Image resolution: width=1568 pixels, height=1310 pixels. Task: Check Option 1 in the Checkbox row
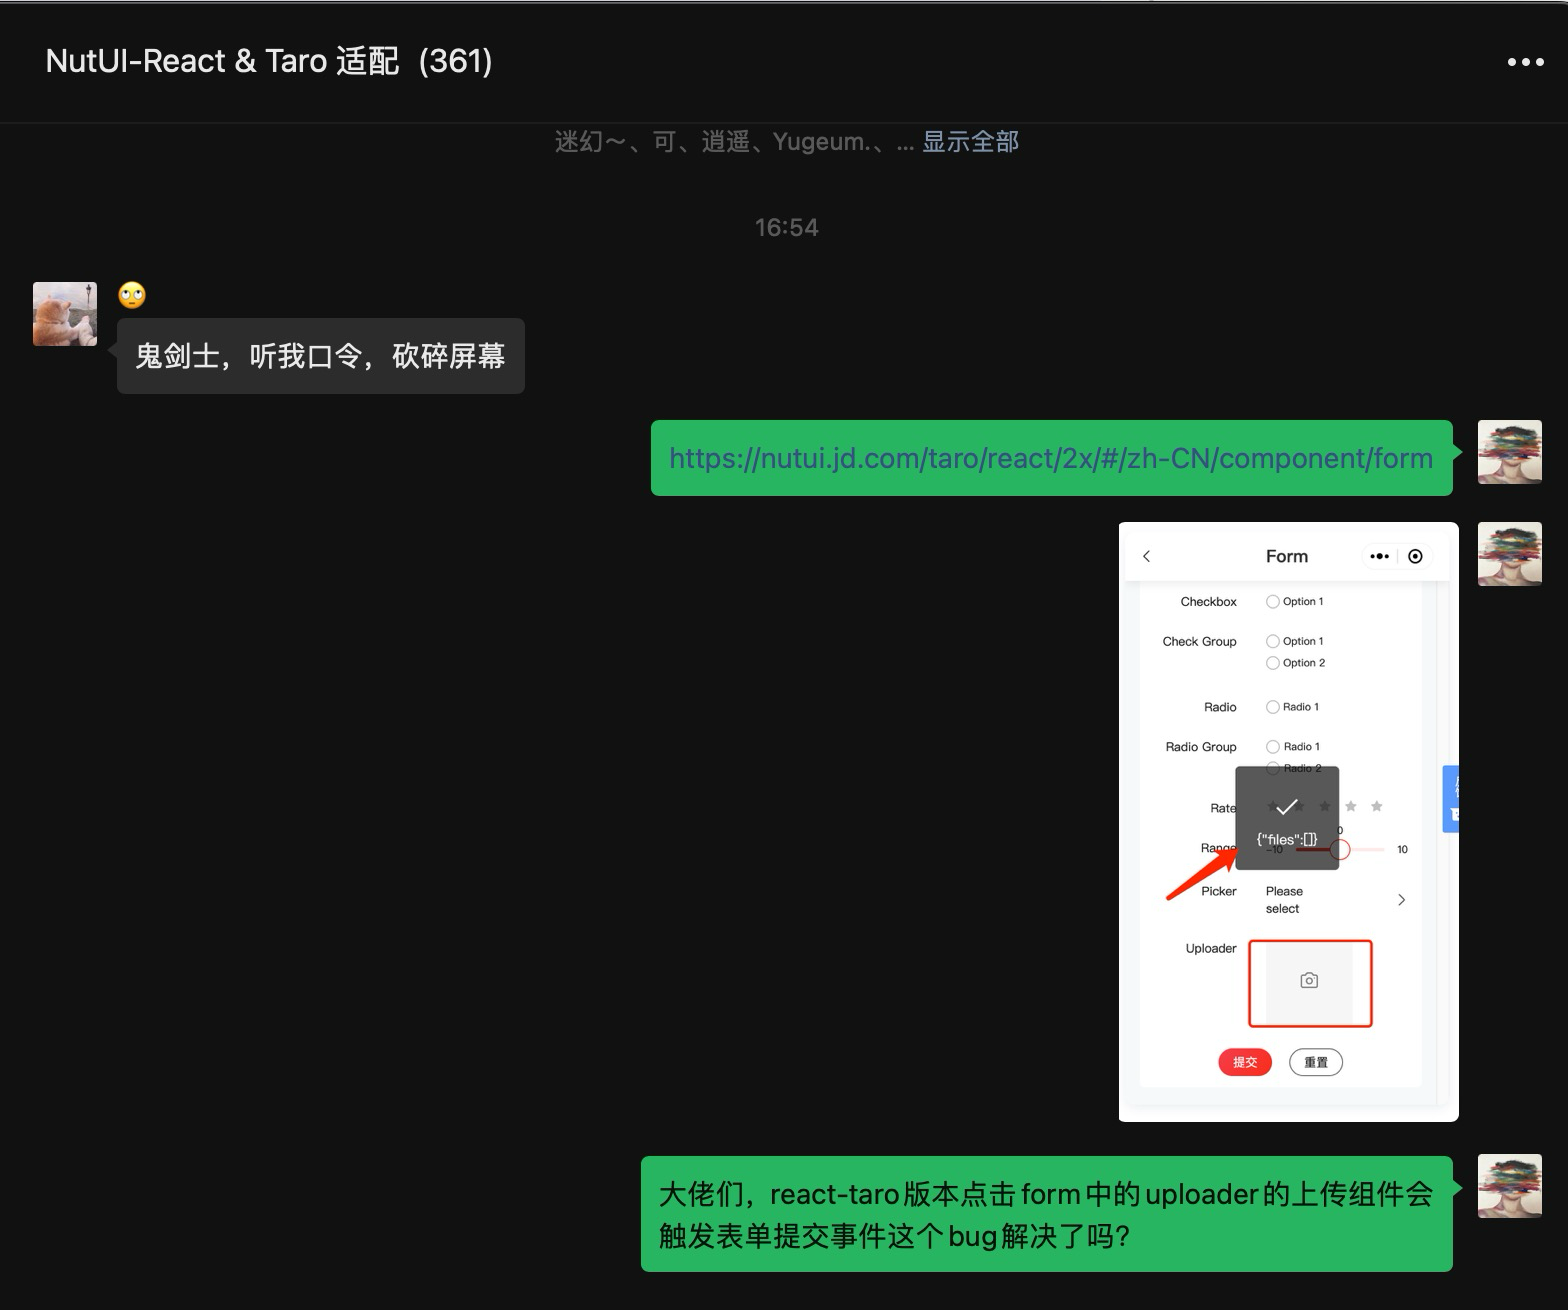pyautogui.click(x=1273, y=602)
